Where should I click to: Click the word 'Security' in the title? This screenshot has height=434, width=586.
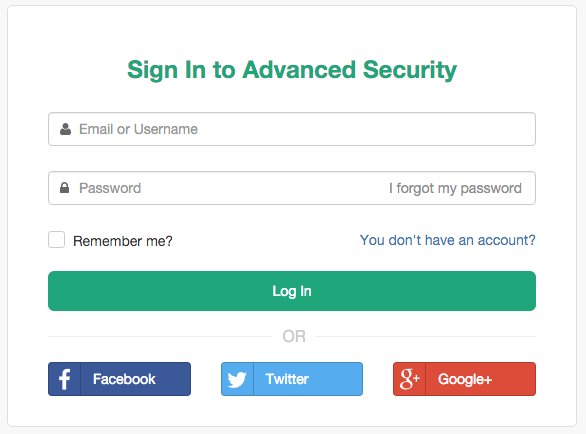click(410, 70)
